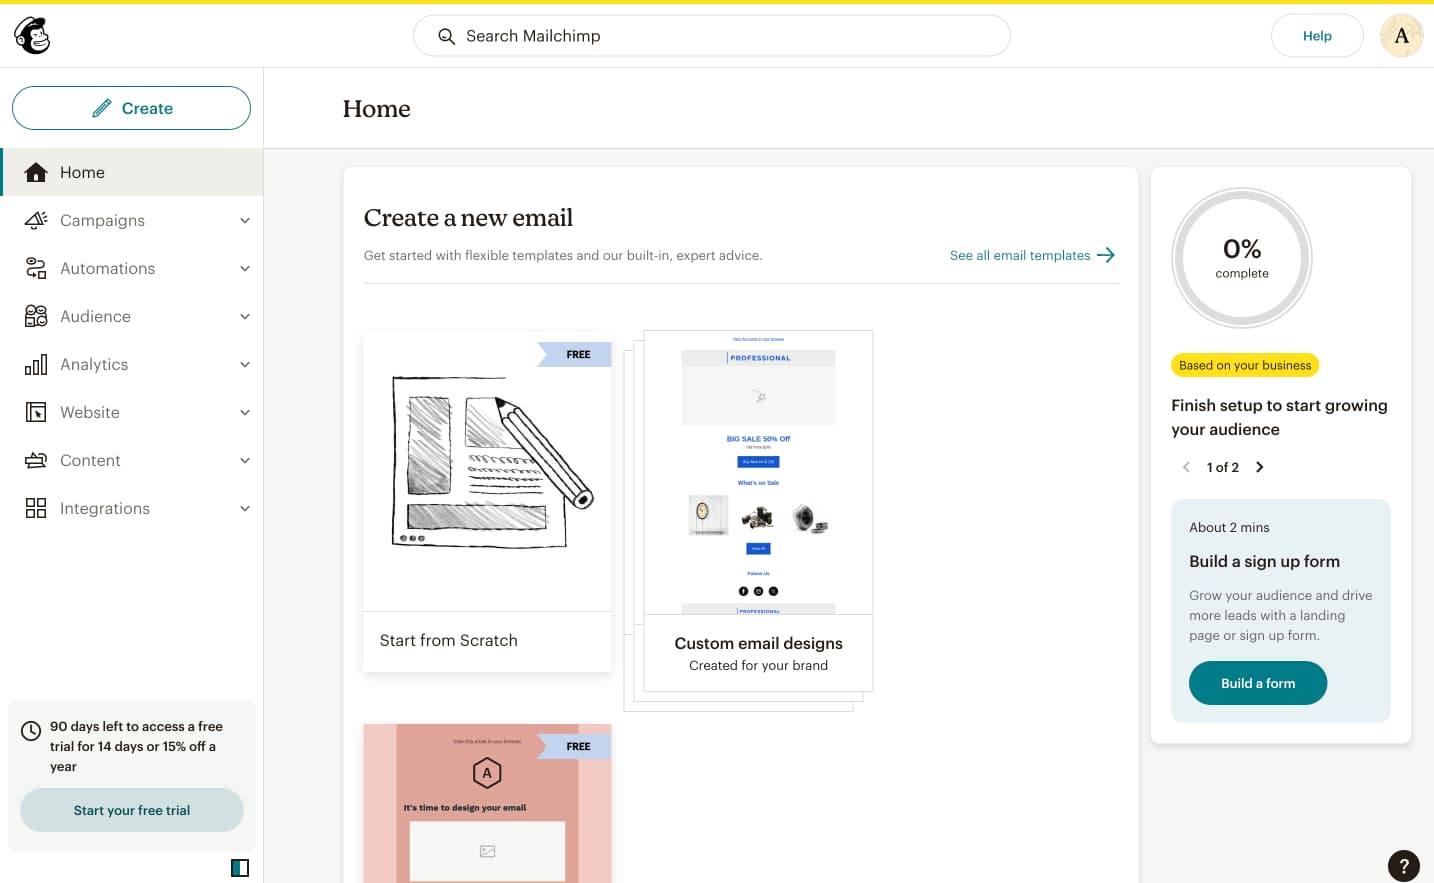Go to next setup step arrow
1434x883 pixels.
click(x=1259, y=467)
